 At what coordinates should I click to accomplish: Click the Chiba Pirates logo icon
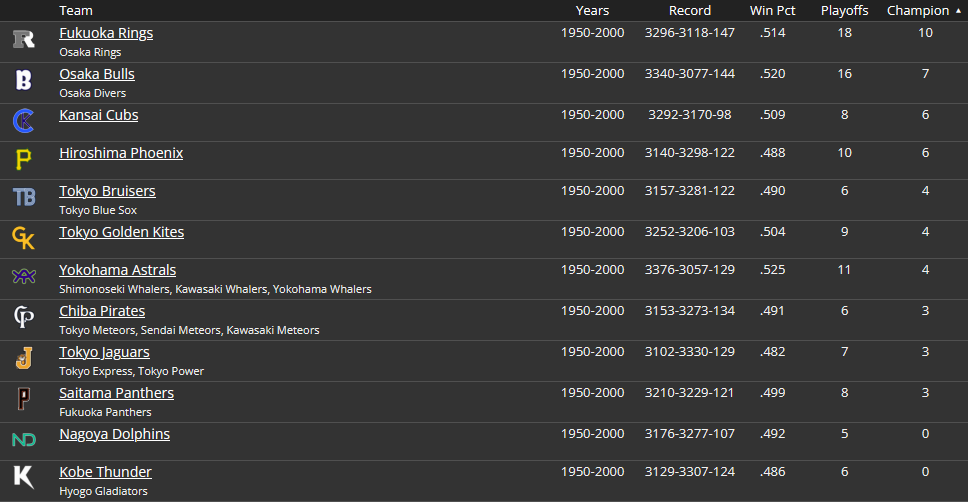click(24, 317)
